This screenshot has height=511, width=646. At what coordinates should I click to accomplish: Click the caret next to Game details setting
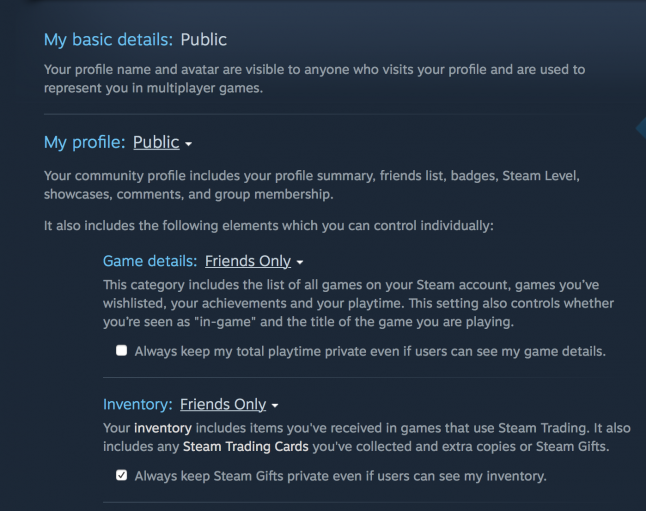300,263
